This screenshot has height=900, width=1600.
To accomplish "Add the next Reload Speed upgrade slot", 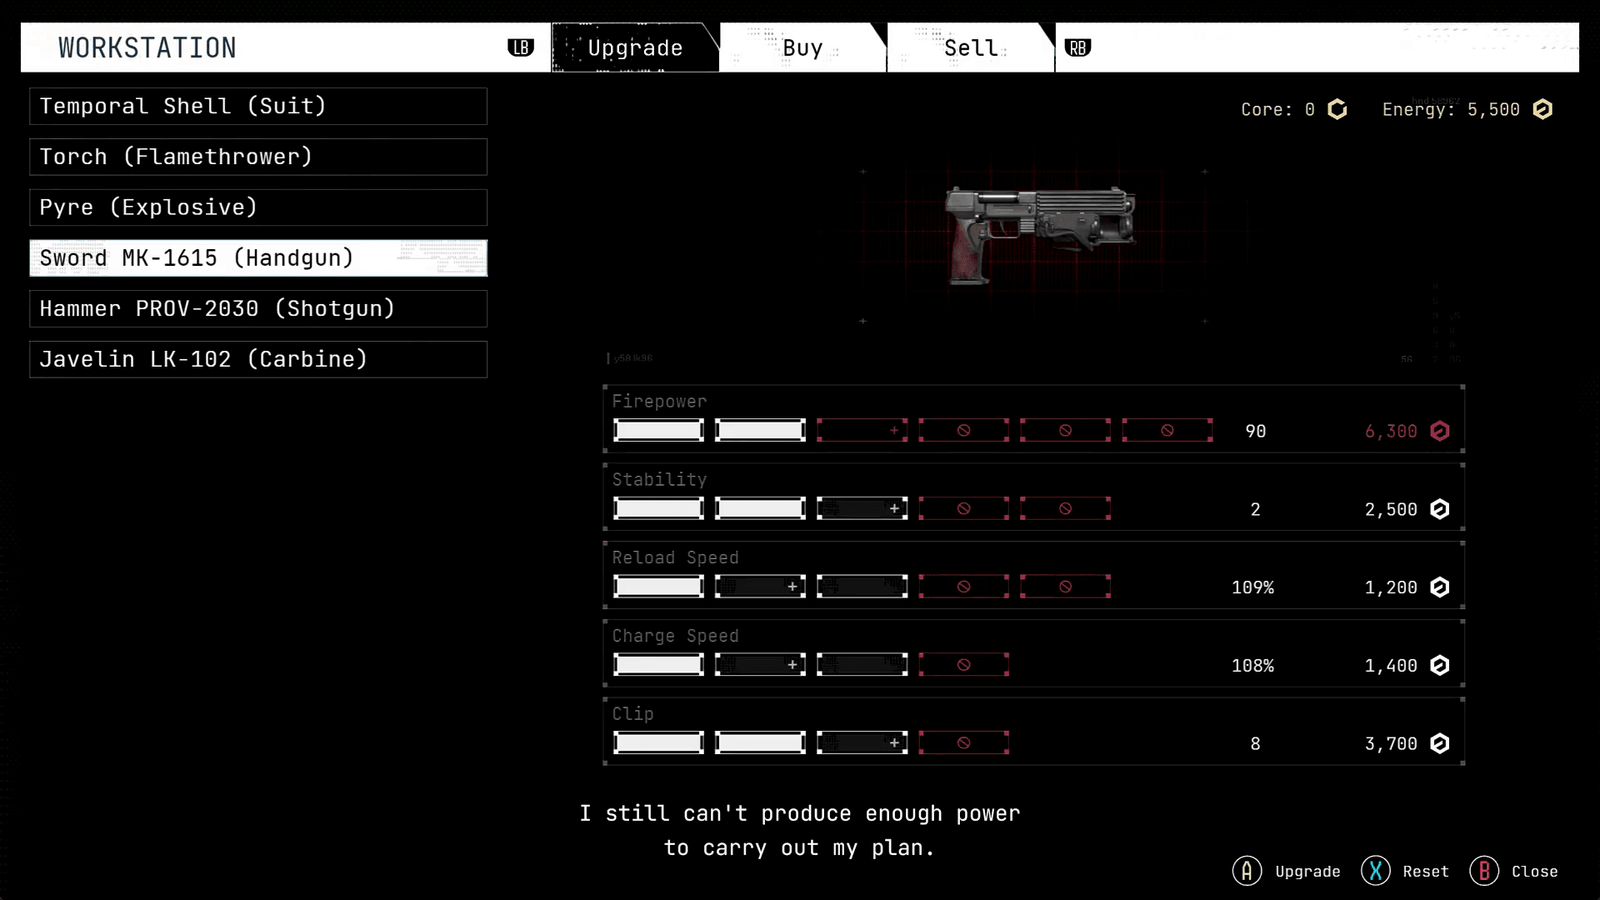I will click(760, 587).
